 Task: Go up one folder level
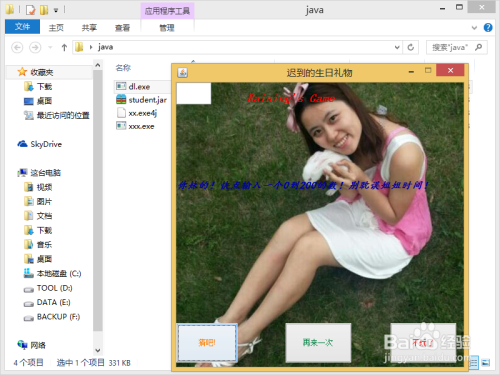pos(64,47)
